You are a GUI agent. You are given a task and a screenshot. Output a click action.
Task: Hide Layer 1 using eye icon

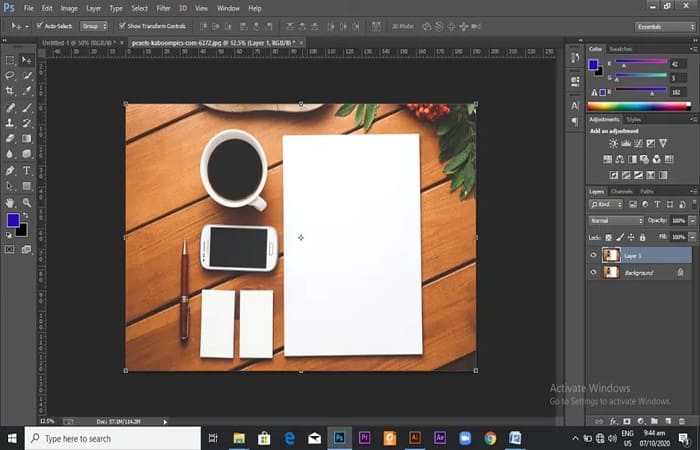(x=593, y=255)
